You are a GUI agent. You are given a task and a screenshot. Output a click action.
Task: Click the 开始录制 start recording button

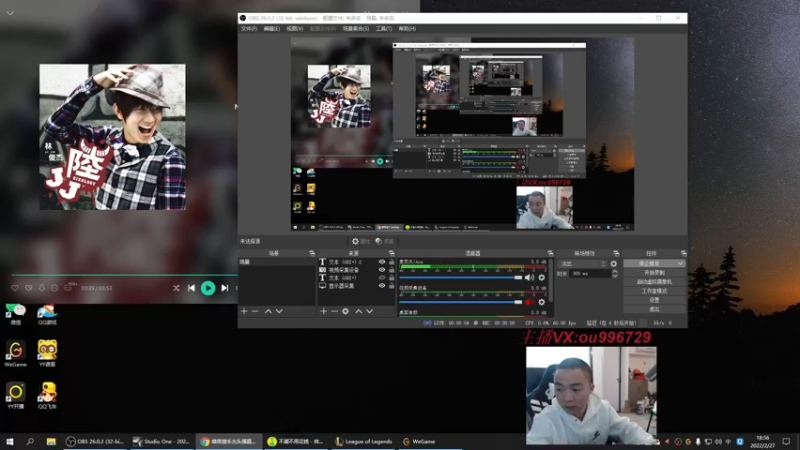click(x=654, y=272)
